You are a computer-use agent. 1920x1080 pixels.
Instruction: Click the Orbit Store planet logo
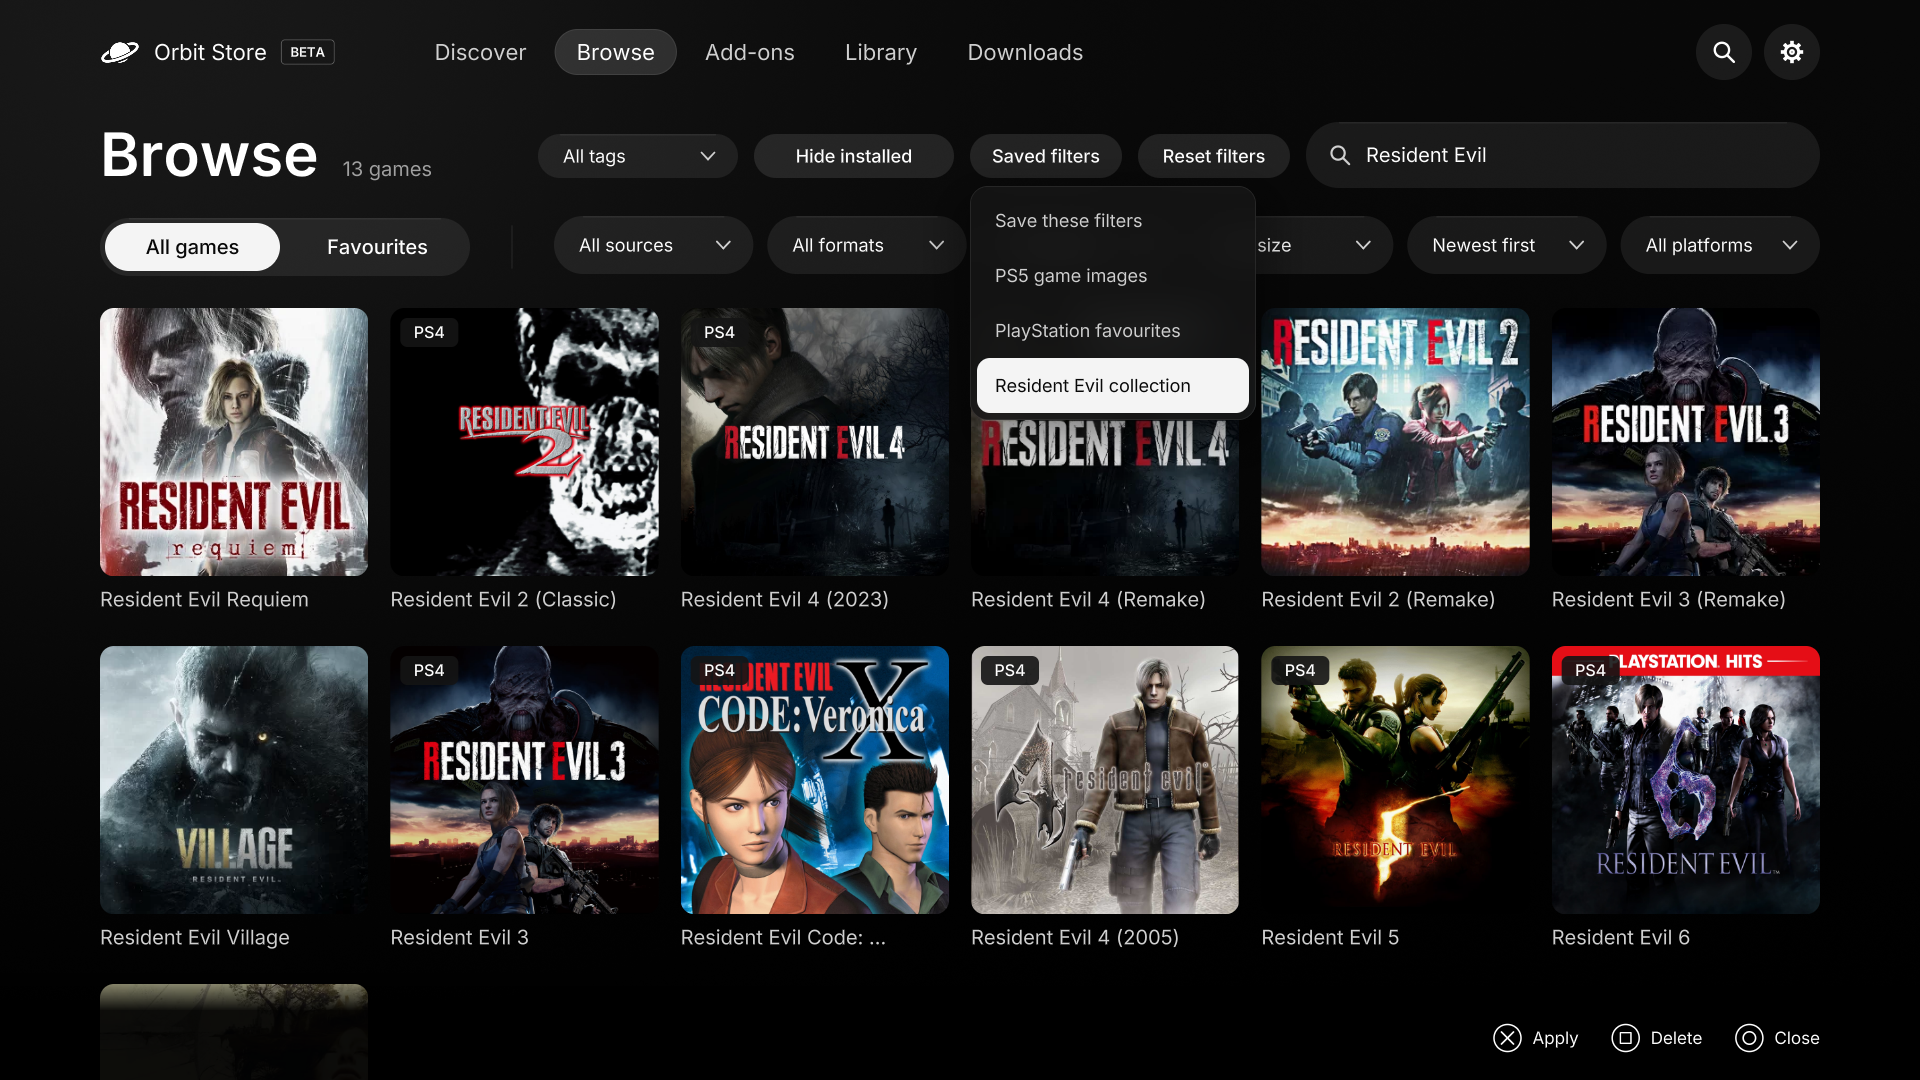pyautogui.click(x=120, y=52)
